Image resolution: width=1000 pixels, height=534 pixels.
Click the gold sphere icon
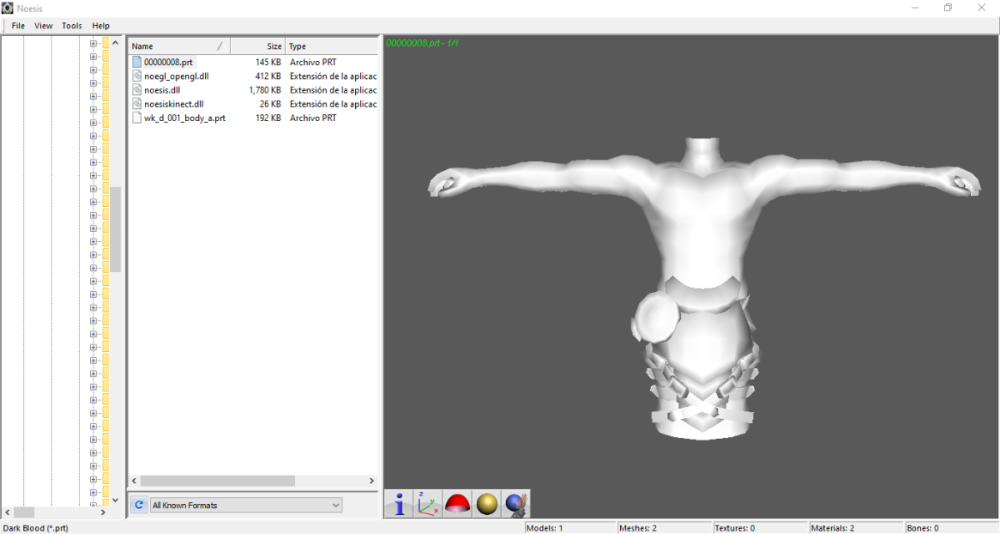click(486, 504)
